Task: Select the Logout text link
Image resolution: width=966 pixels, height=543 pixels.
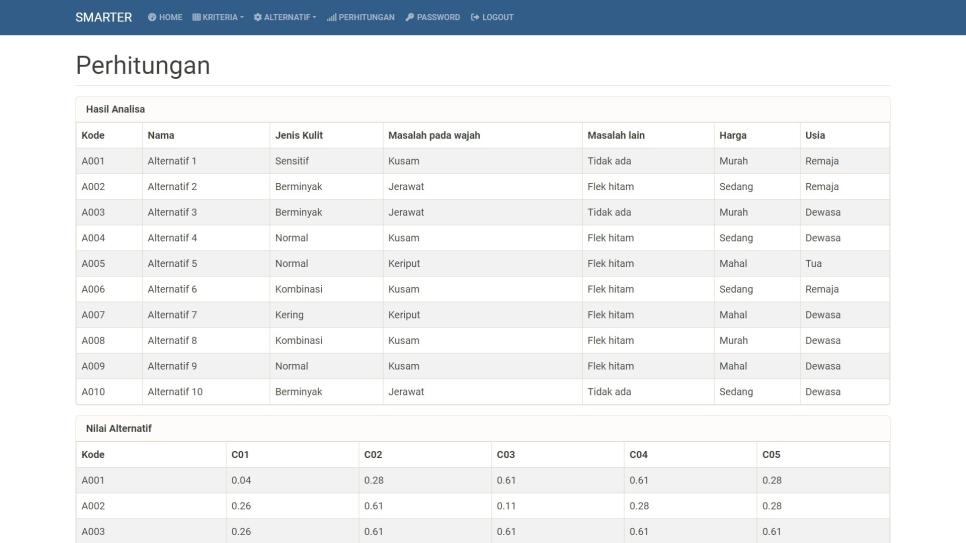Action: 498,18
